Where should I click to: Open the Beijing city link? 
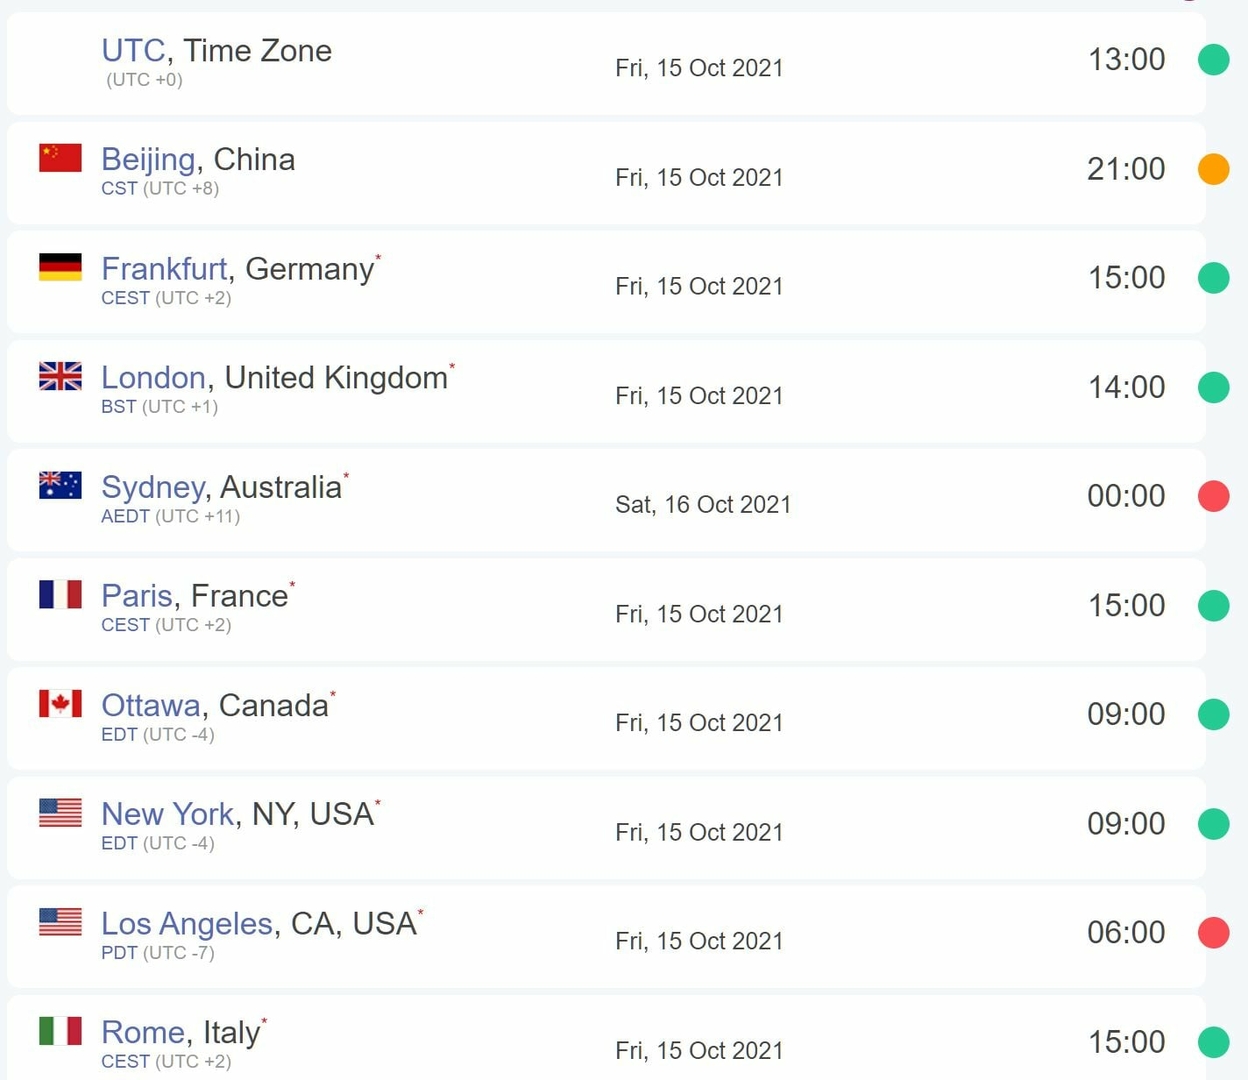pos(148,160)
